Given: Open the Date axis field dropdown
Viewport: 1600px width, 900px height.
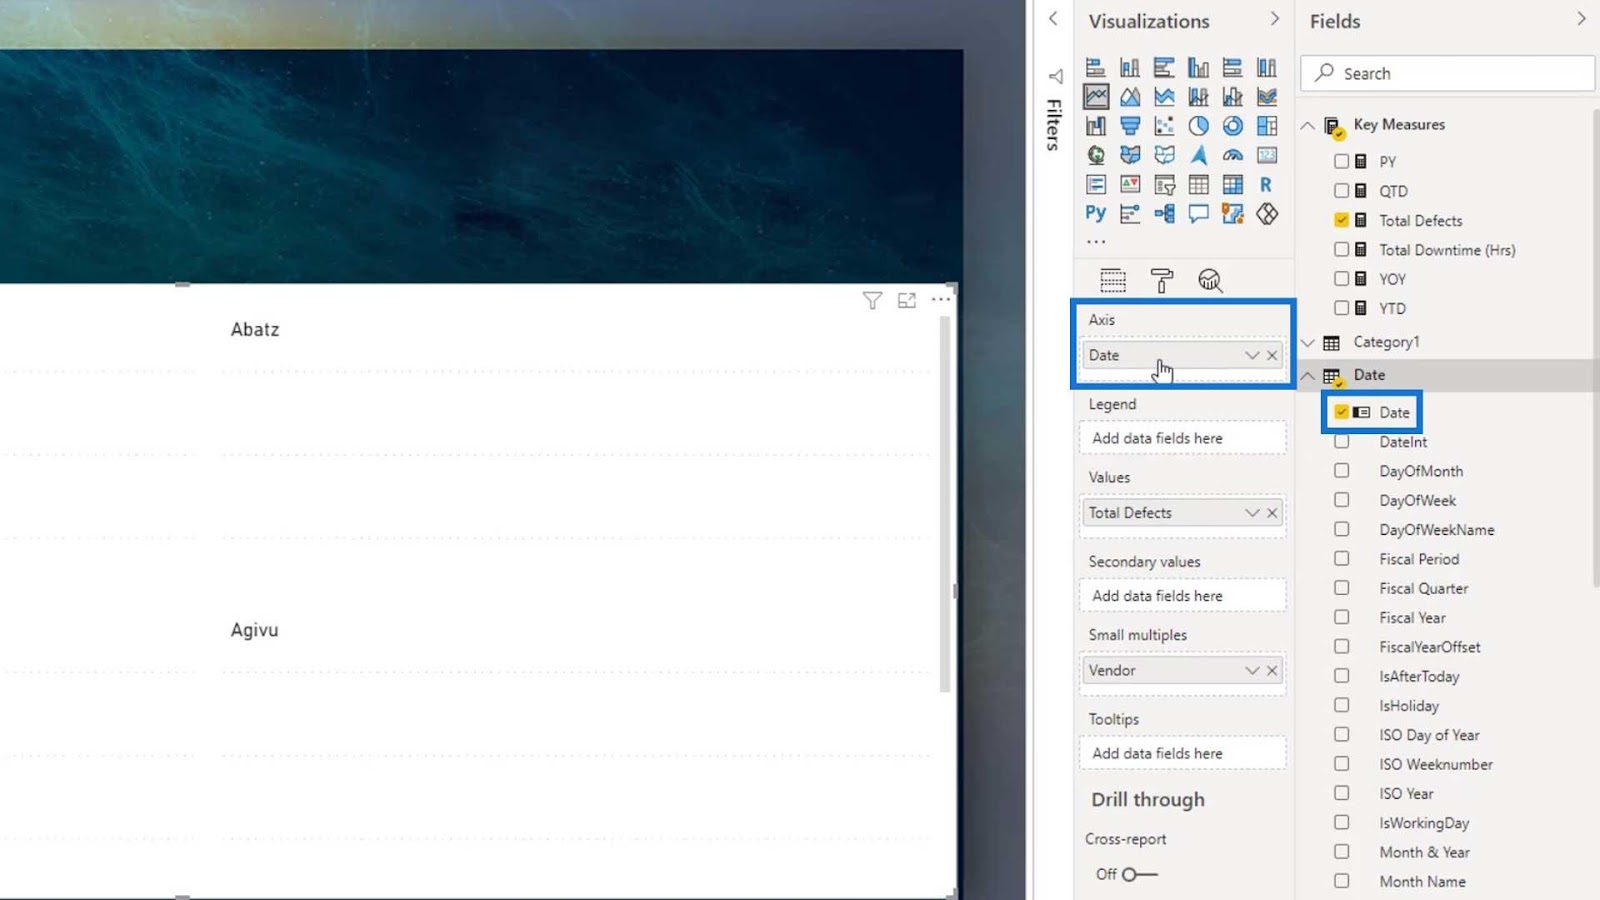Looking at the screenshot, I should (x=1252, y=355).
